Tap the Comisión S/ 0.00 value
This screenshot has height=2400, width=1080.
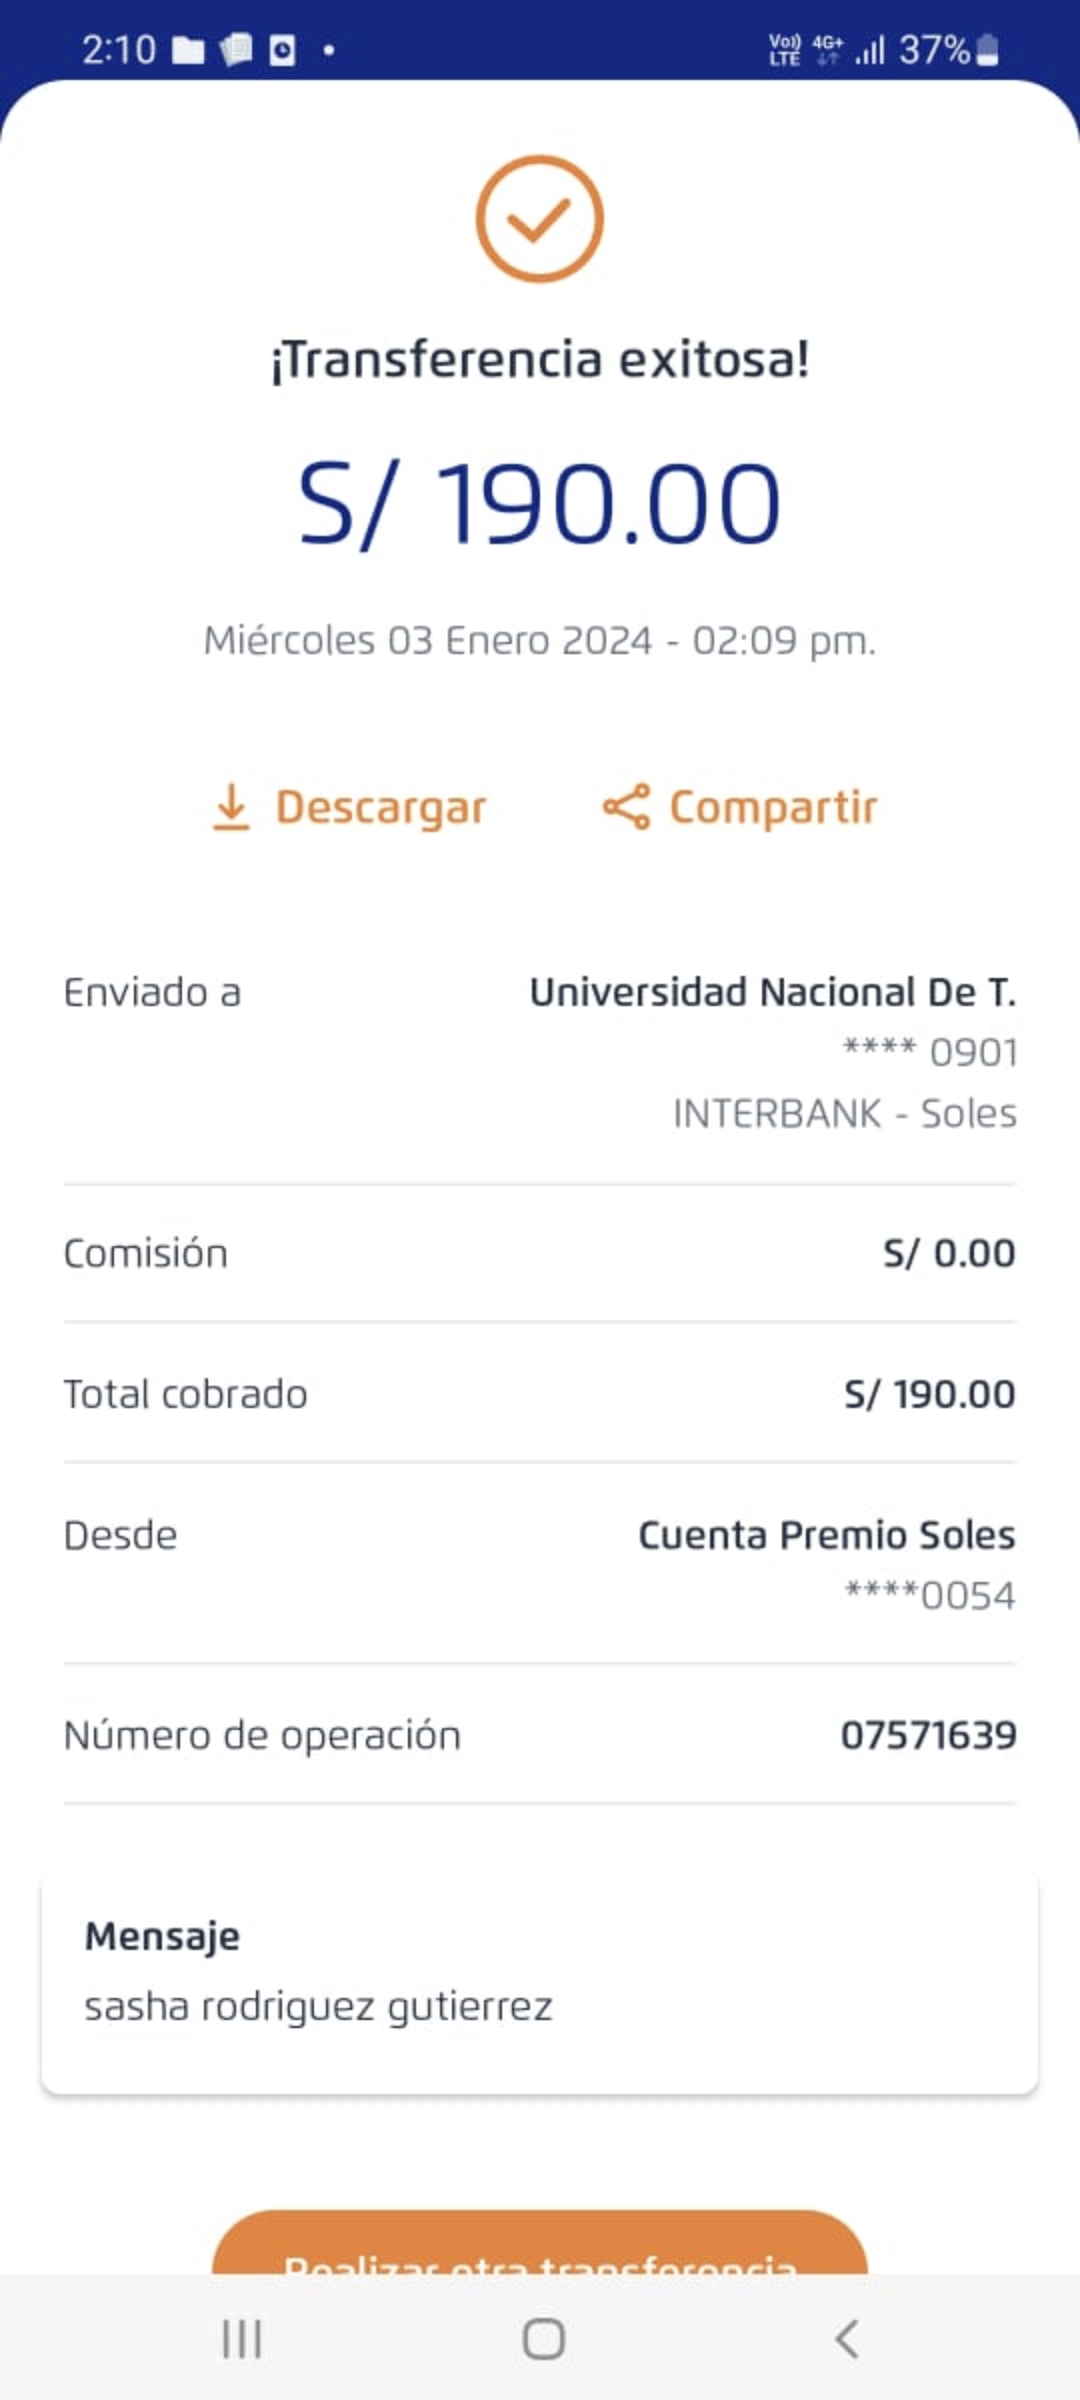tap(948, 1253)
